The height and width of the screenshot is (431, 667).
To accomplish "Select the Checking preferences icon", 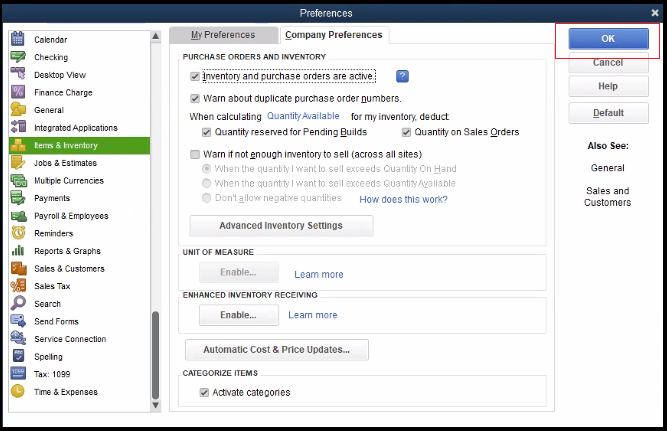I will click(17, 57).
